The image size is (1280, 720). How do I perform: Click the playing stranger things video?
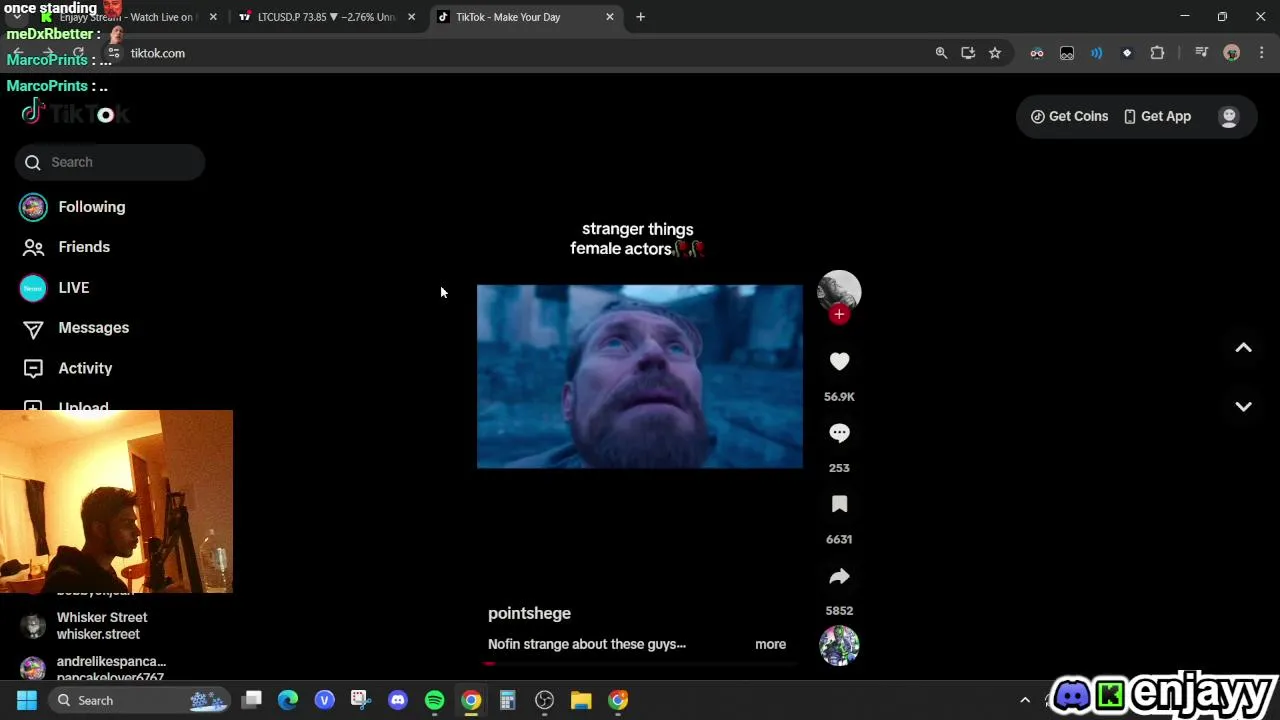tap(639, 376)
